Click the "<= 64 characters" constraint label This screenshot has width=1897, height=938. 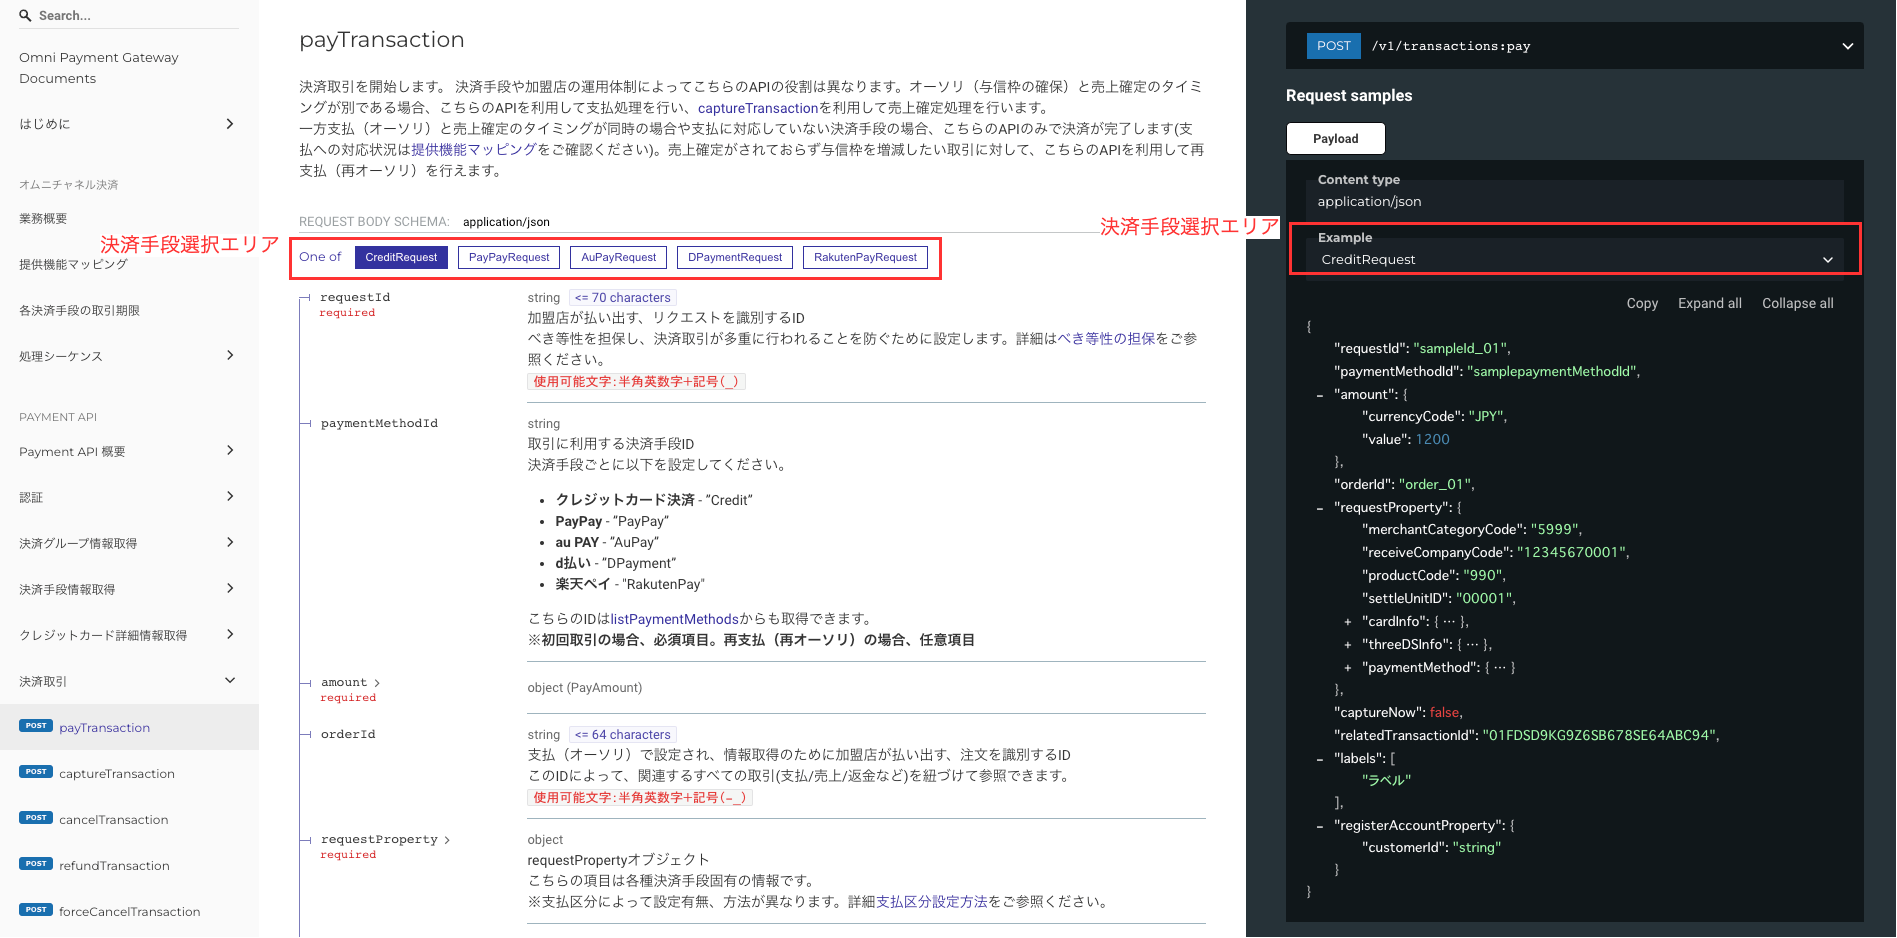click(623, 735)
